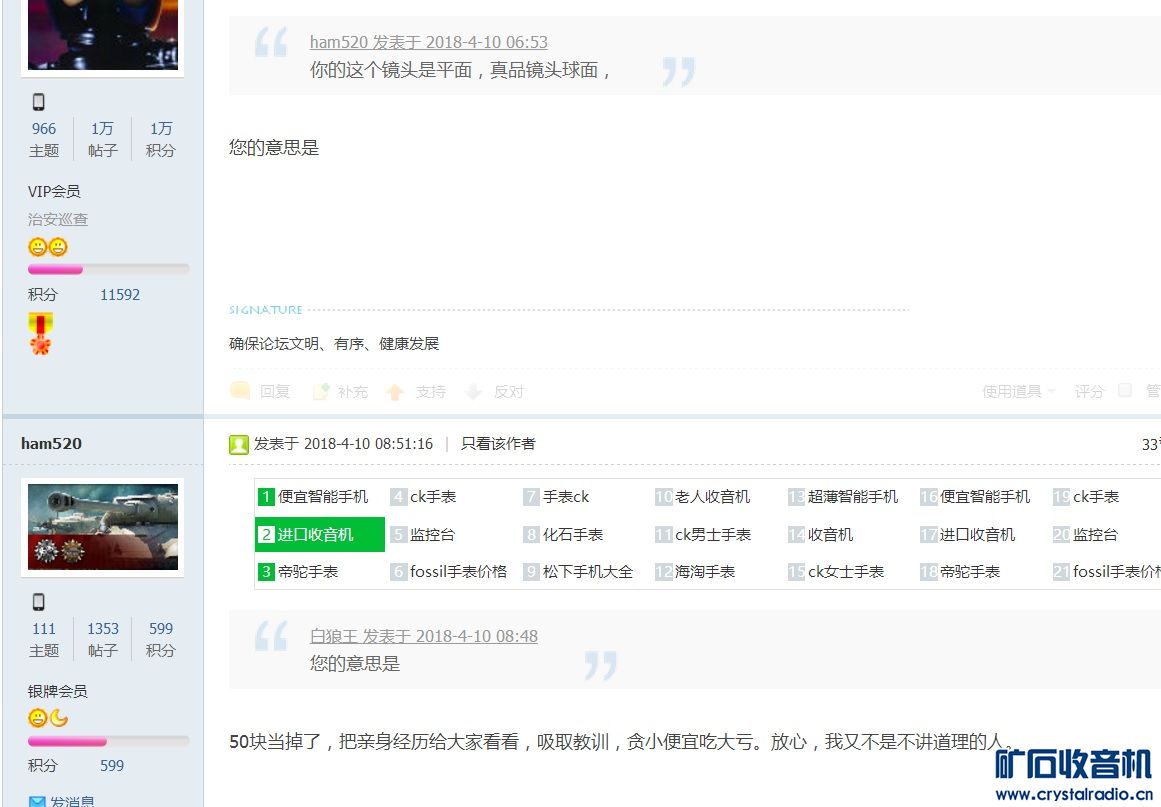1161x807 pixels.
Task: Click the VIP会员 group label
Action: point(54,191)
